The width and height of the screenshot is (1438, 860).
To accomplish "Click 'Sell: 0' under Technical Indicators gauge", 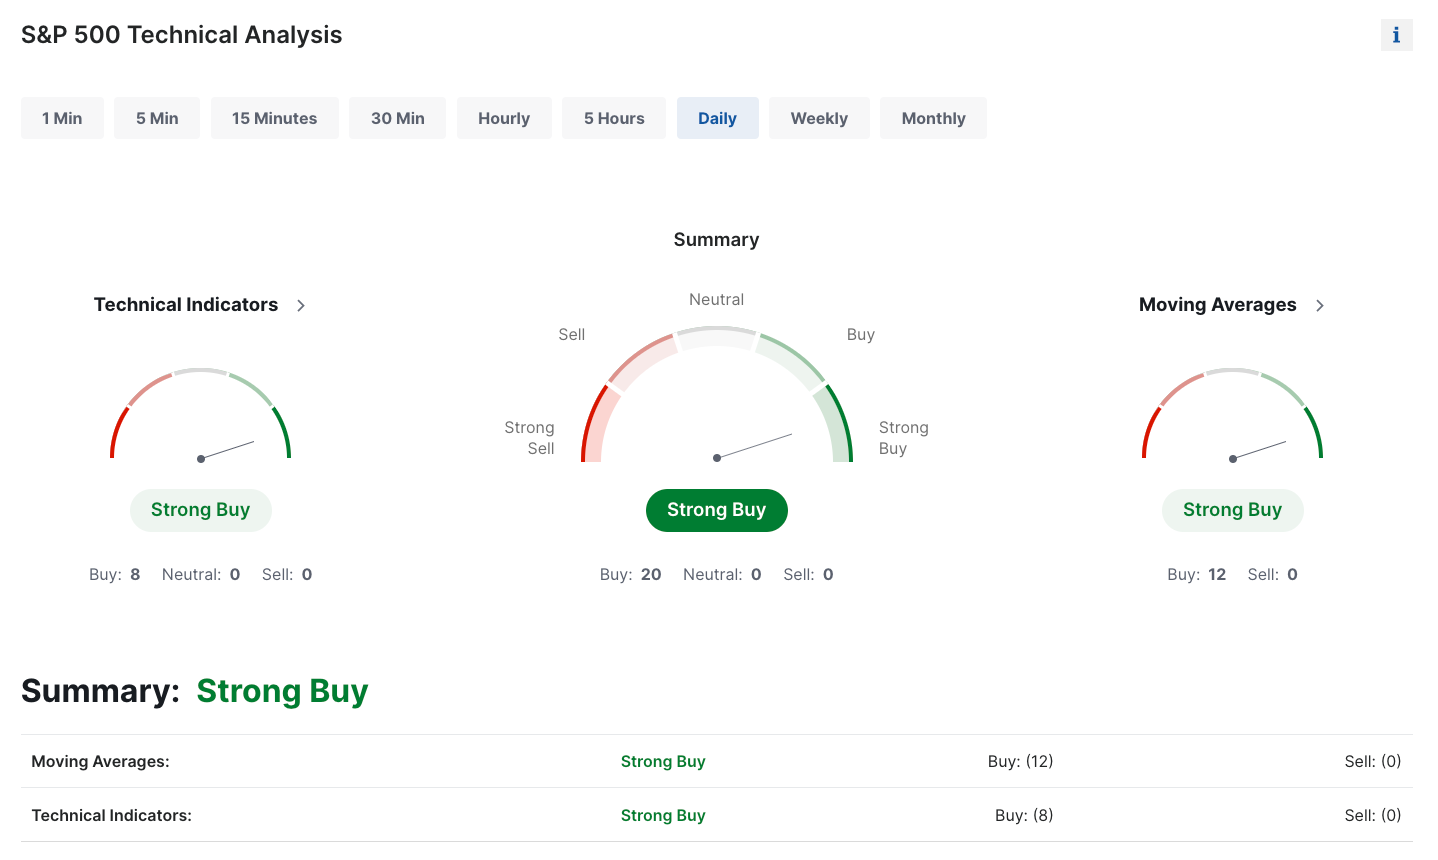I will (287, 575).
